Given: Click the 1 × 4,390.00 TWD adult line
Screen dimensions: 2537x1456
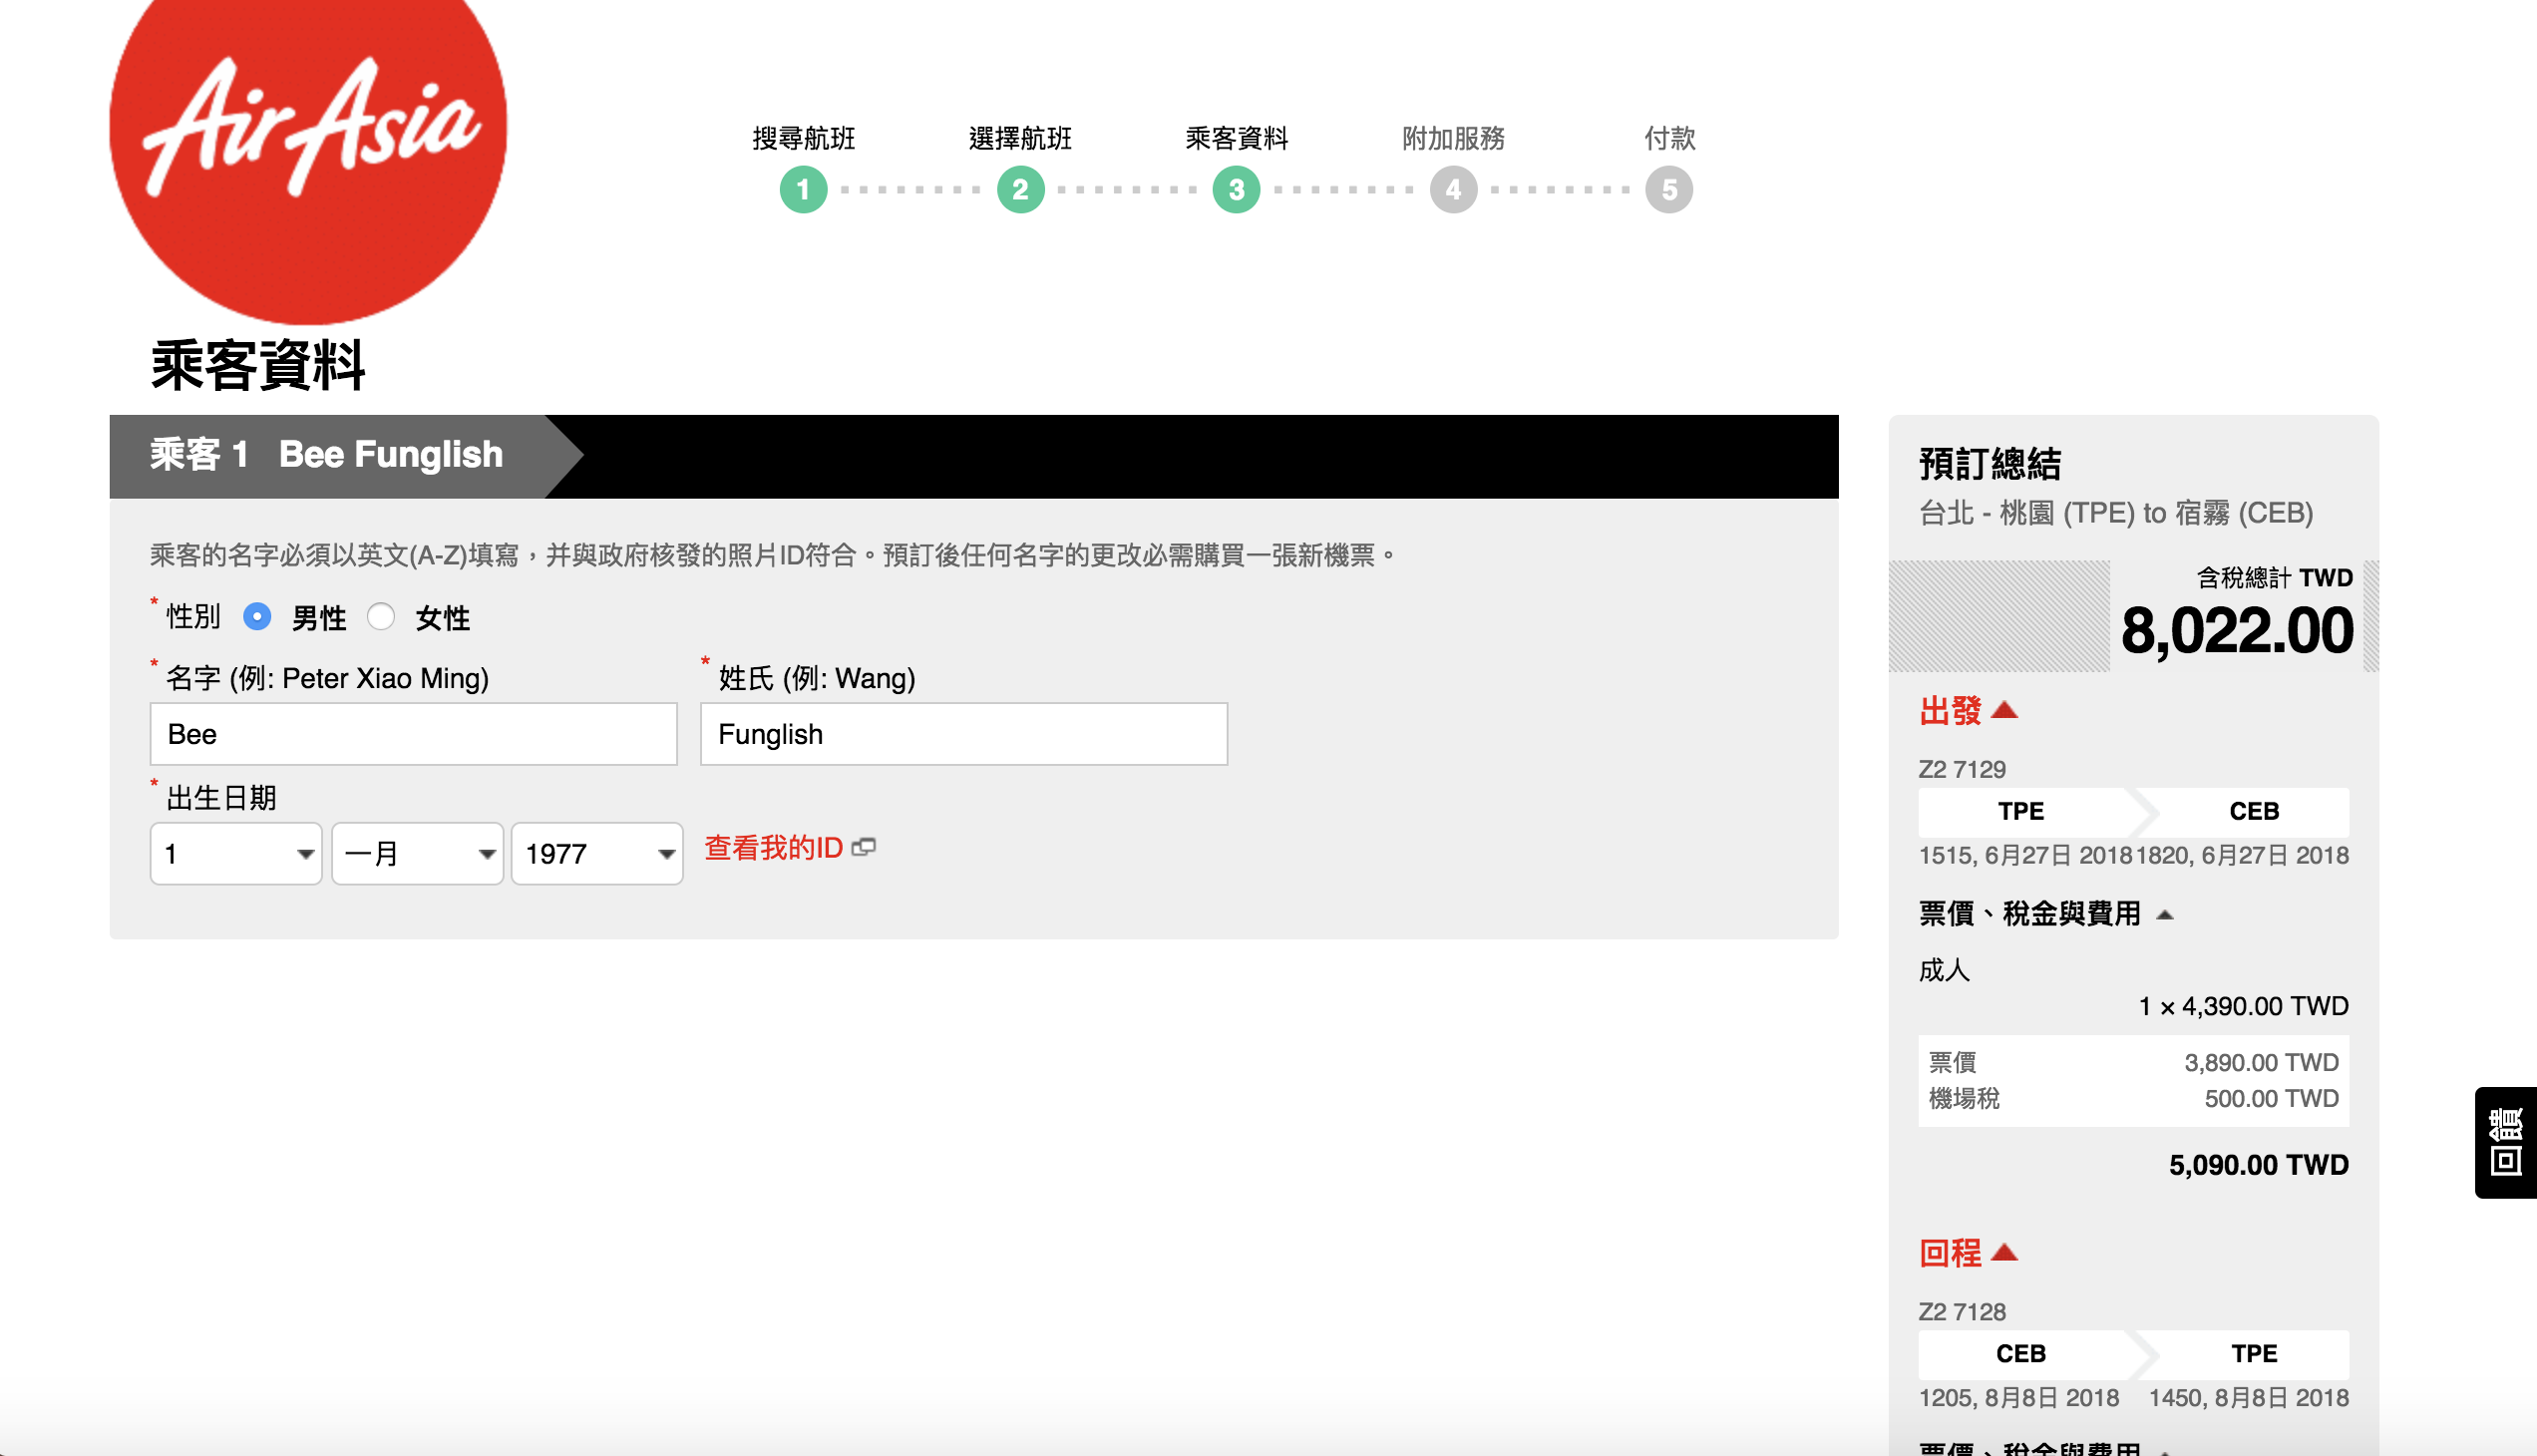Looking at the screenshot, I should (2243, 1006).
